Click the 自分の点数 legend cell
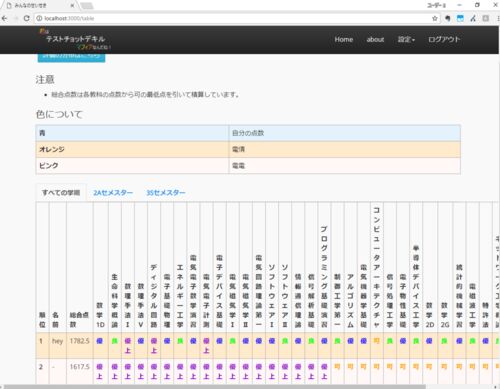500x389 pixels. [x=345, y=133]
